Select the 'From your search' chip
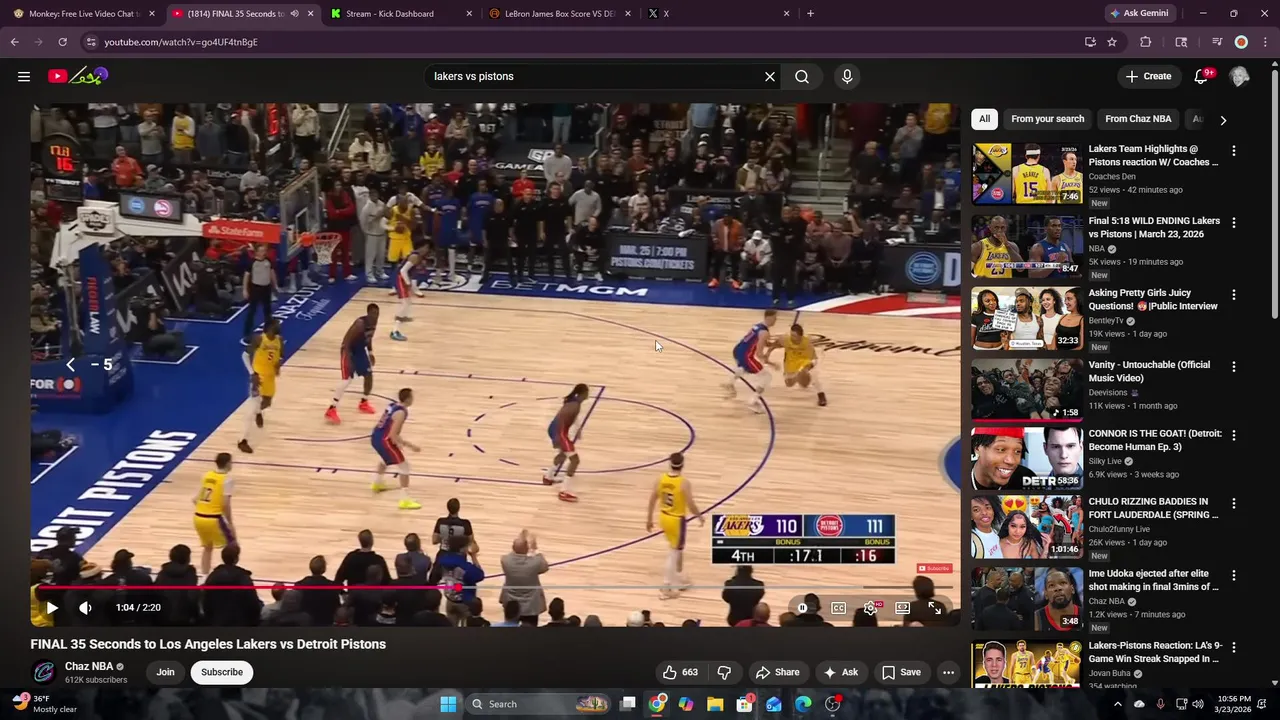The width and height of the screenshot is (1280, 720). pos(1047,119)
